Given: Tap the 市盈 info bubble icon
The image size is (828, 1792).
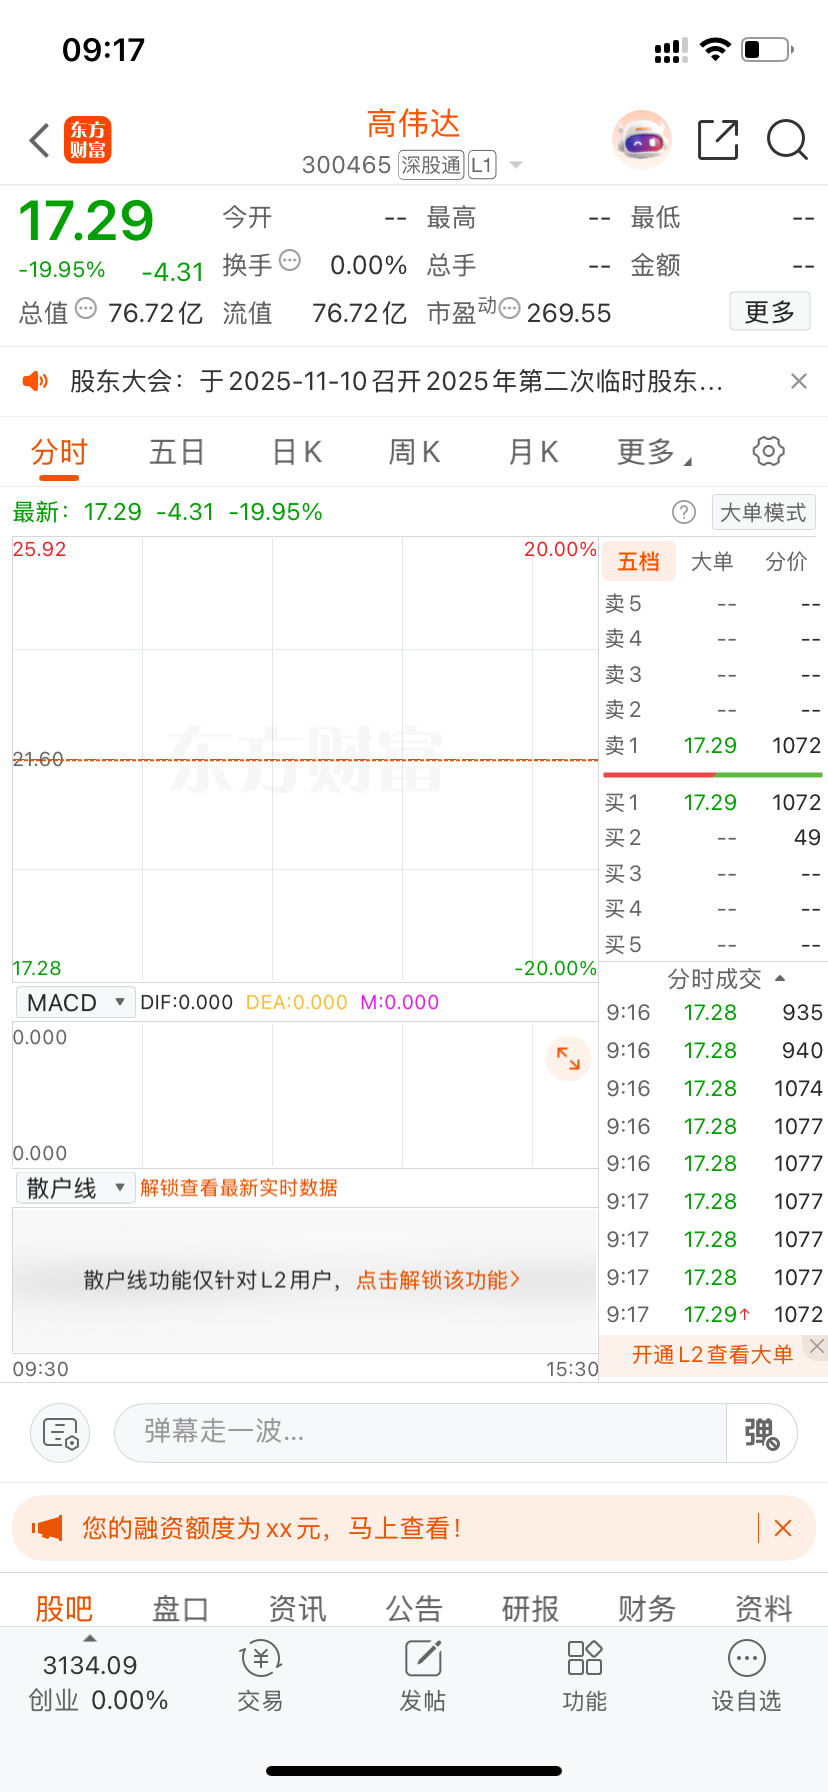Looking at the screenshot, I should pyautogui.click(x=509, y=308).
